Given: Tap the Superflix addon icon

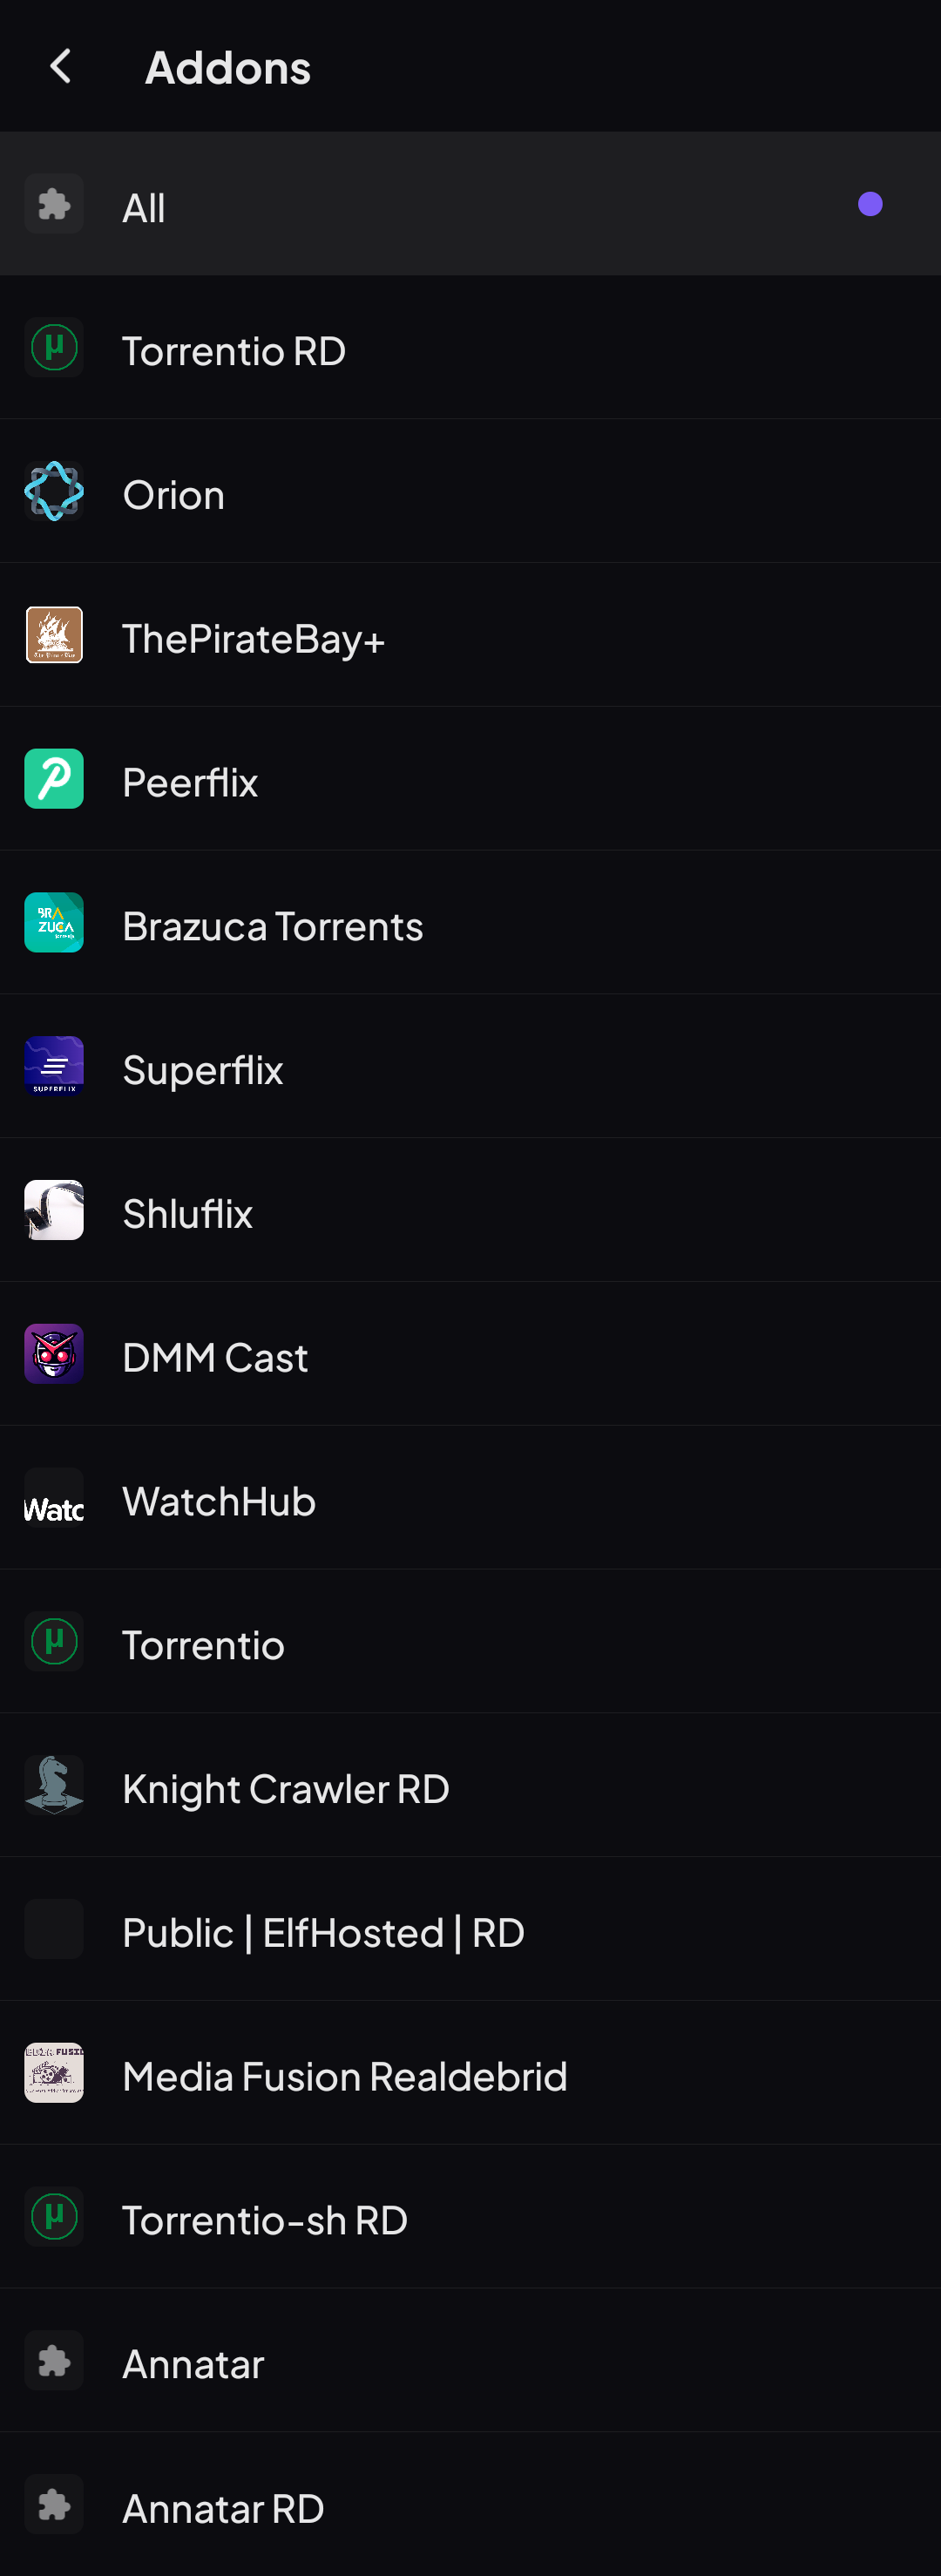Looking at the screenshot, I should [54, 1066].
